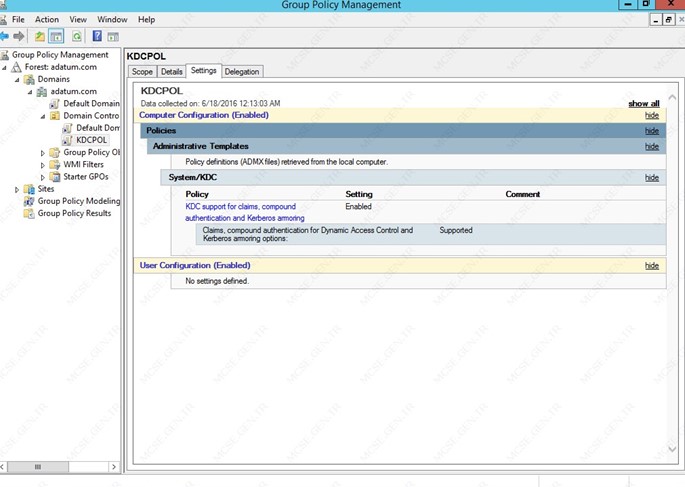Open the Help menu
The width and height of the screenshot is (685, 487).
(x=146, y=20)
